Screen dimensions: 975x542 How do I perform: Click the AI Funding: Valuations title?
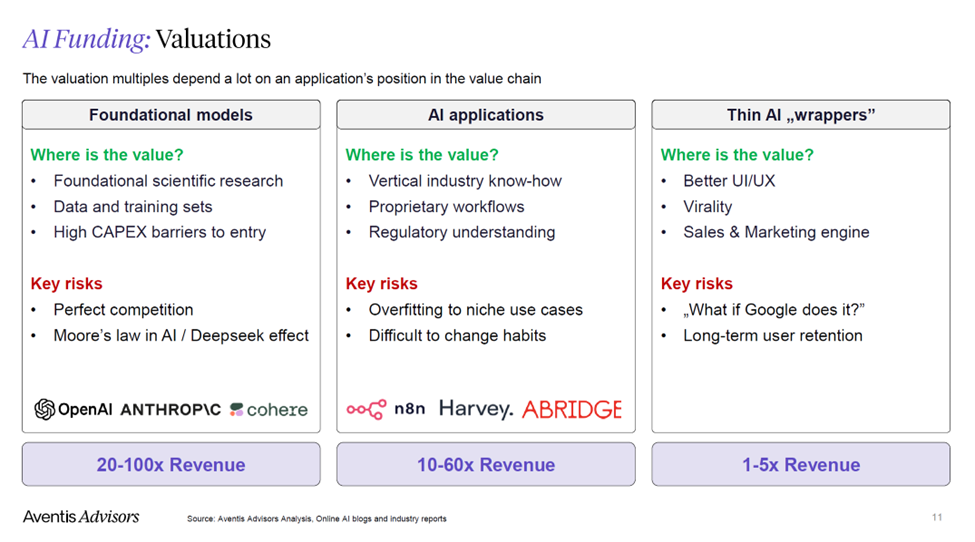click(147, 39)
